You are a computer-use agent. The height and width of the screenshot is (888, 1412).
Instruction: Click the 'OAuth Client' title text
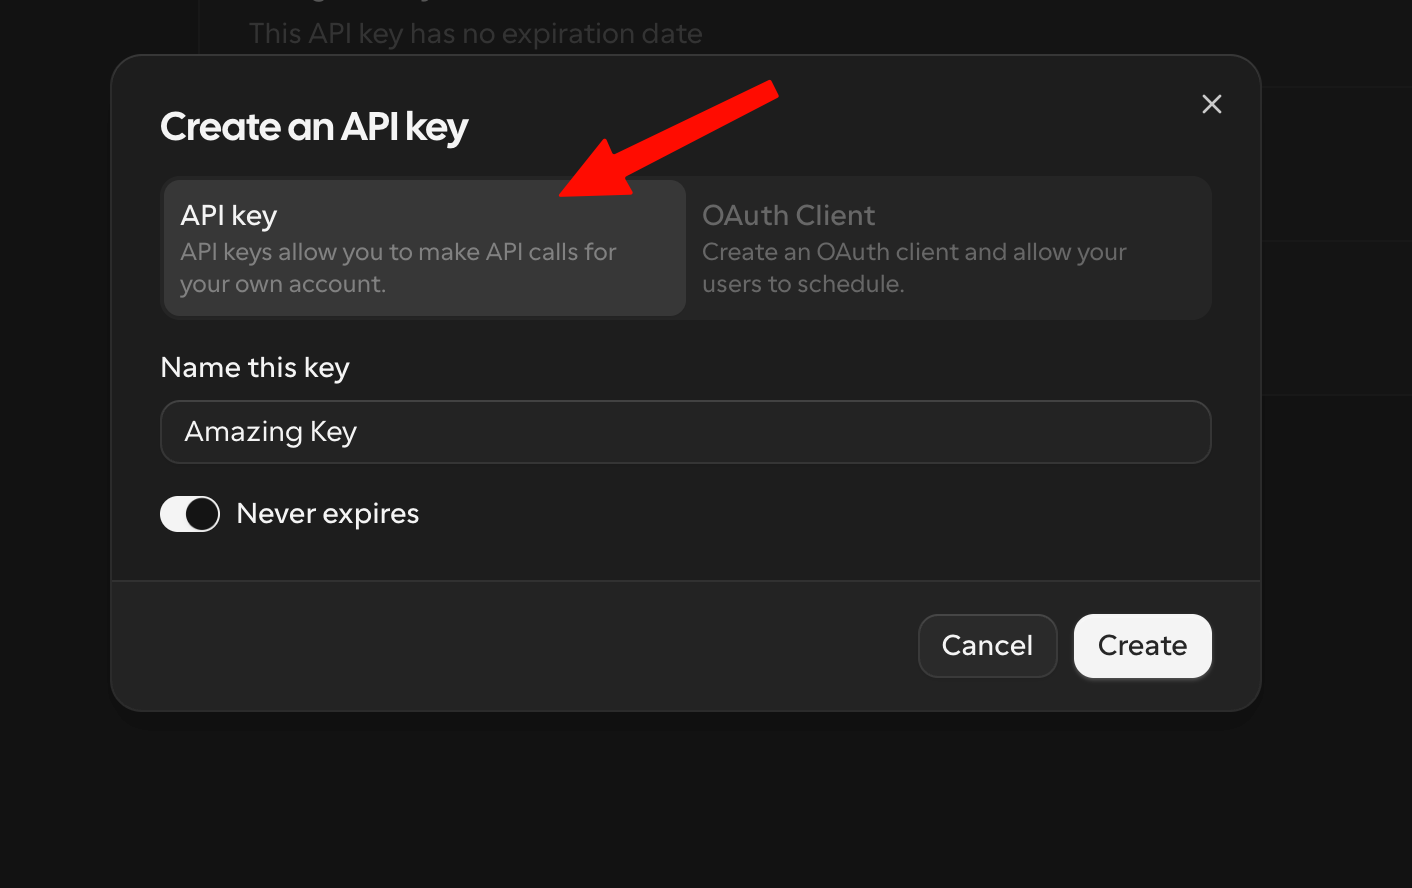pos(788,216)
